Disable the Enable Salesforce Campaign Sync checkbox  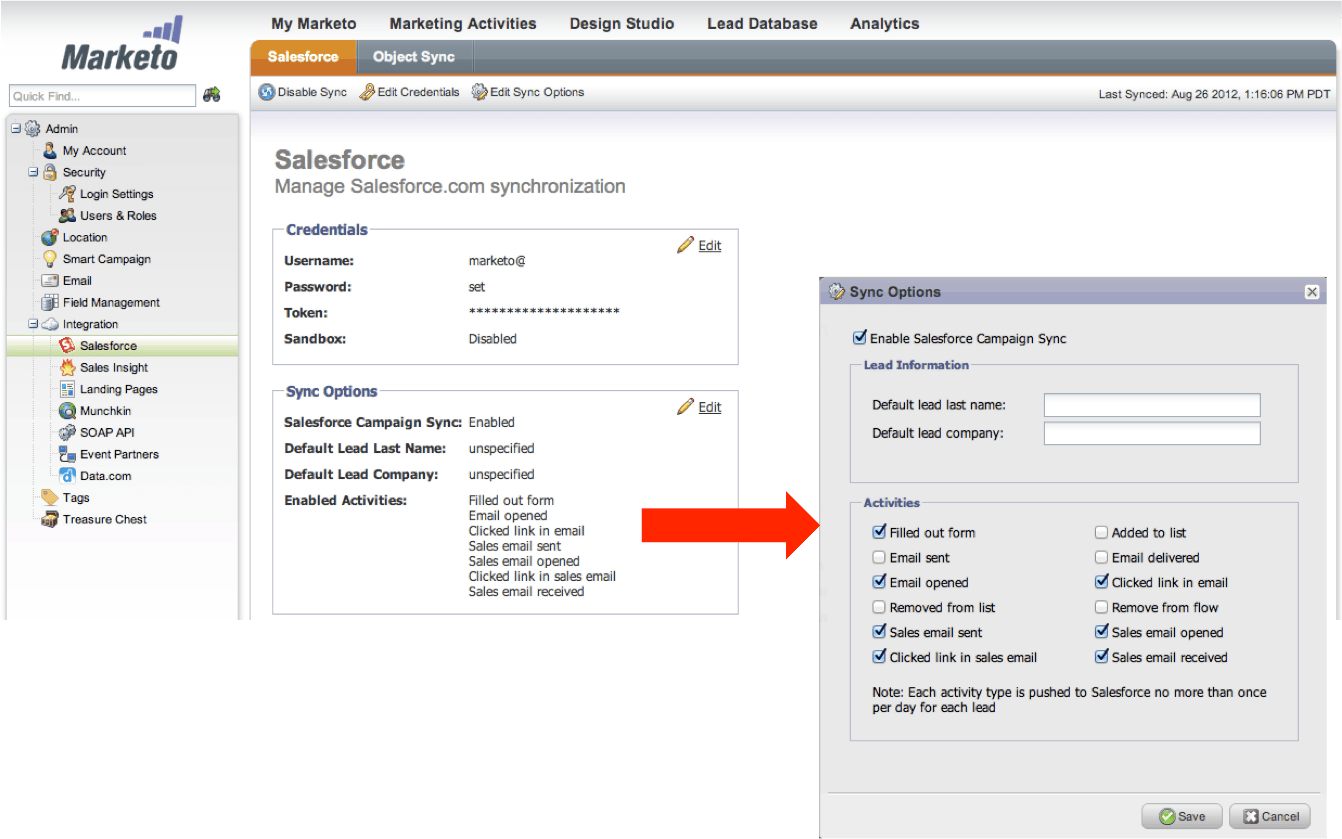[x=859, y=337]
